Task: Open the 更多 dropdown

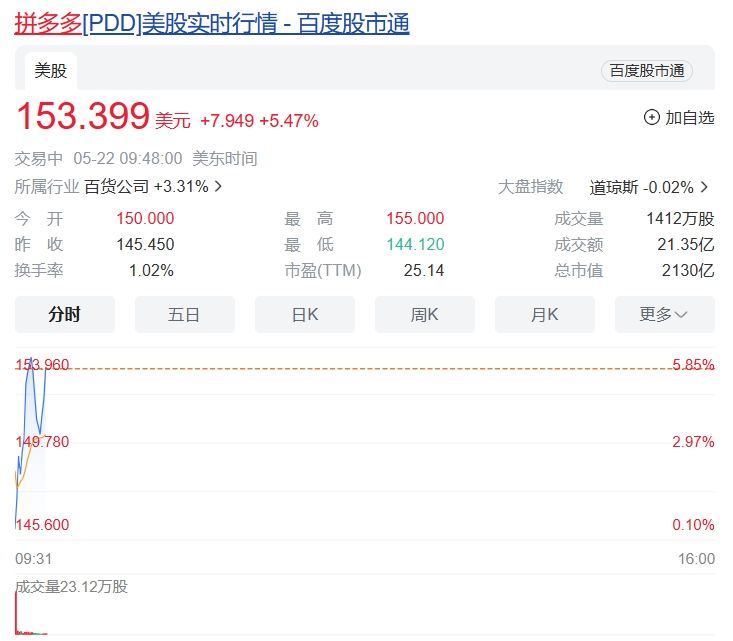Action: tap(665, 314)
